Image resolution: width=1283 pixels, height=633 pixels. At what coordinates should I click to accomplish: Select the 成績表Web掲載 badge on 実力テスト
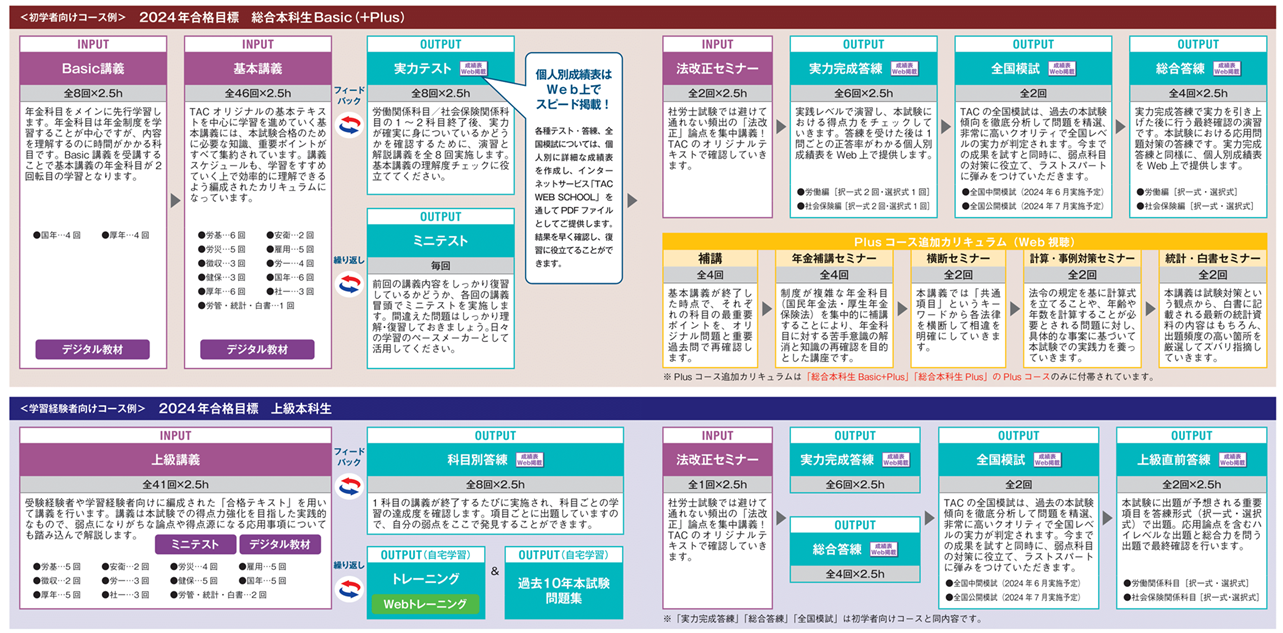click(x=473, y=69)
